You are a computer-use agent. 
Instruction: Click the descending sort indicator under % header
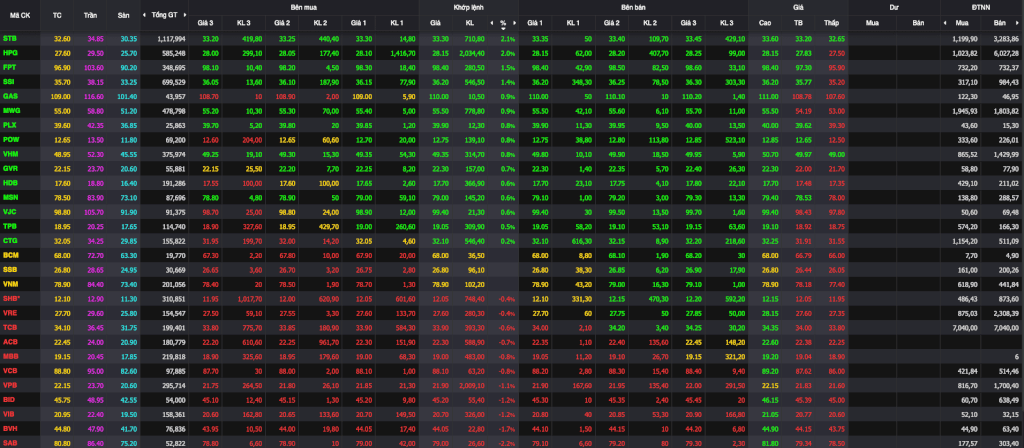point(503,28)
